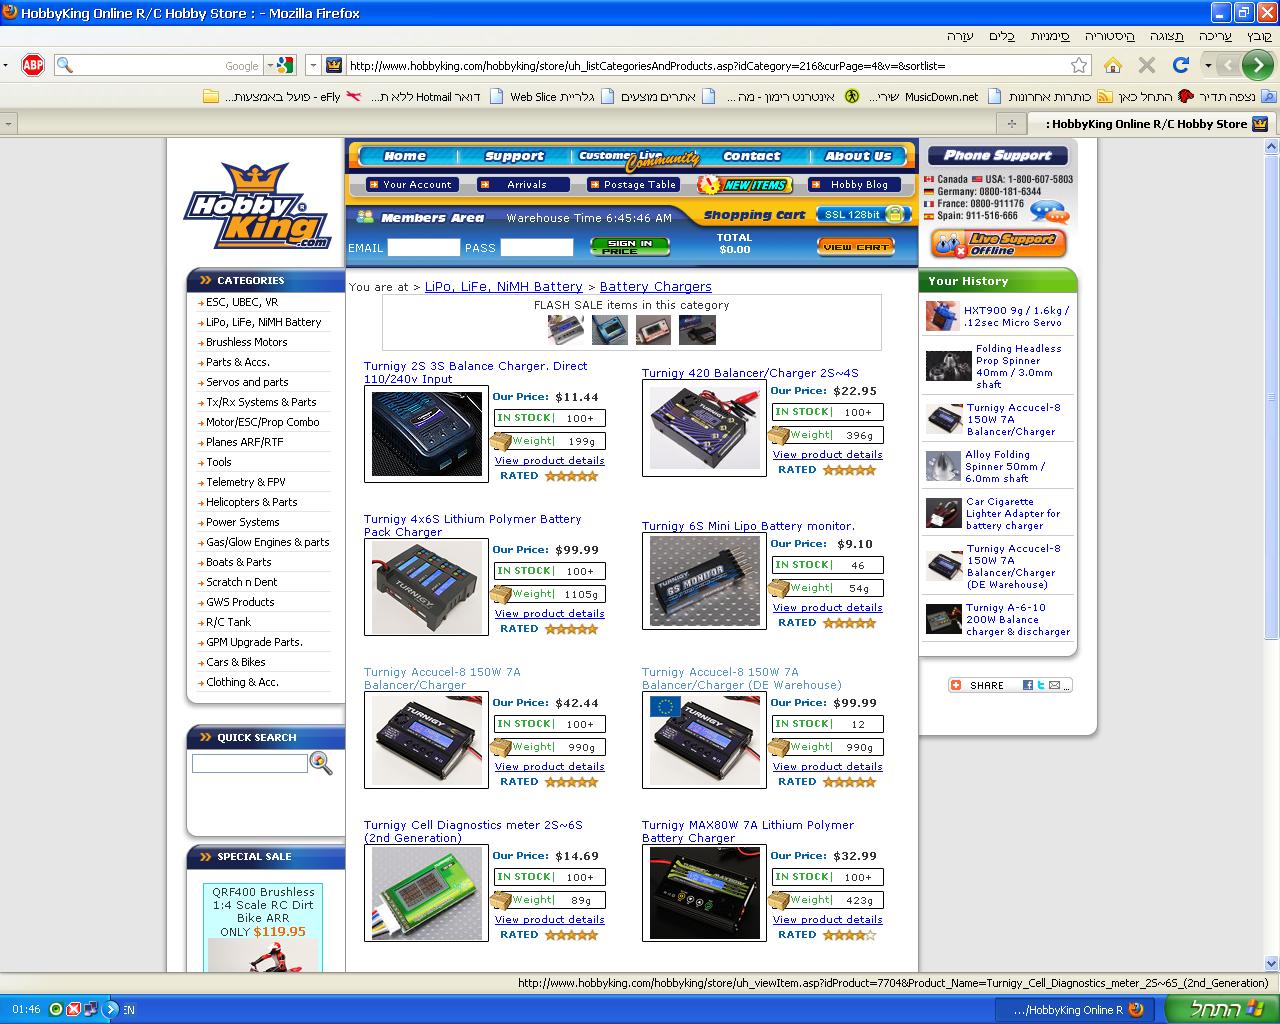Open the Support navigation tab
Image resolution: width=1280 pixels, height=1024 pixels.
pos(514,156)
